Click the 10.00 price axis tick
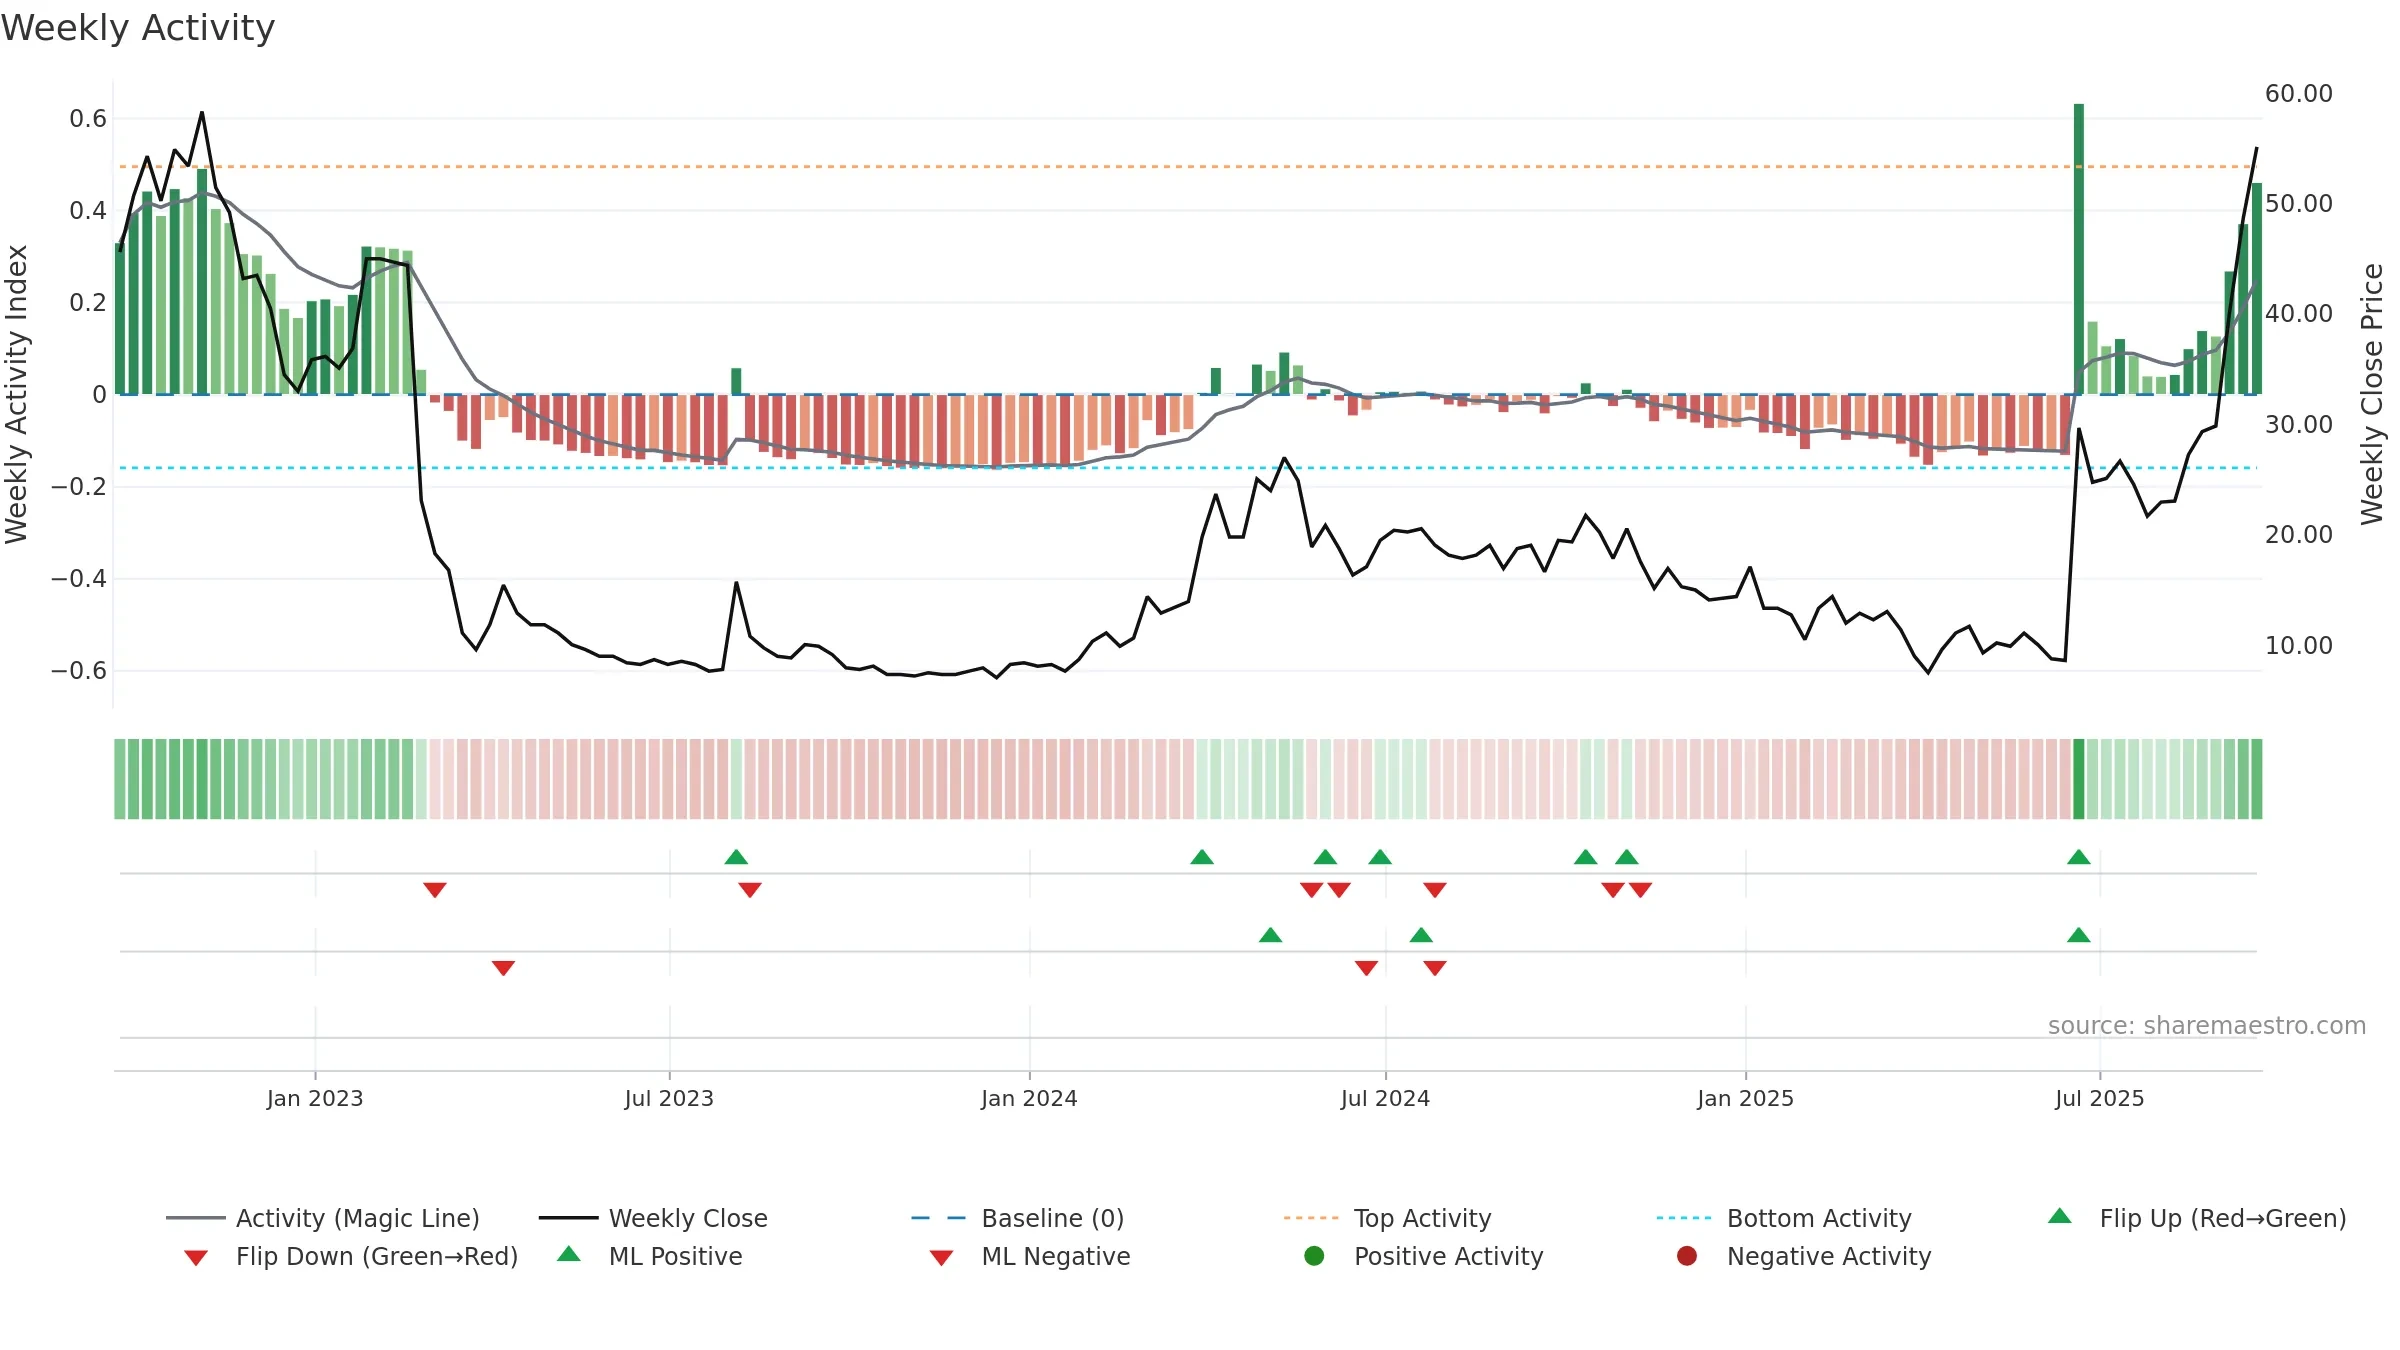Screen dimensions: 2400x1350 click(2299, 645)
